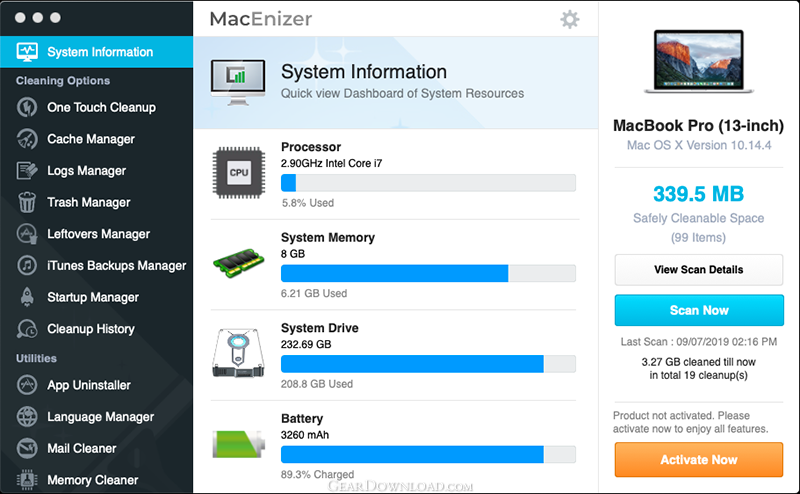Click the '208.8 GB Used' drive text
Screen dimensions: 800x494
coord(317,384)
